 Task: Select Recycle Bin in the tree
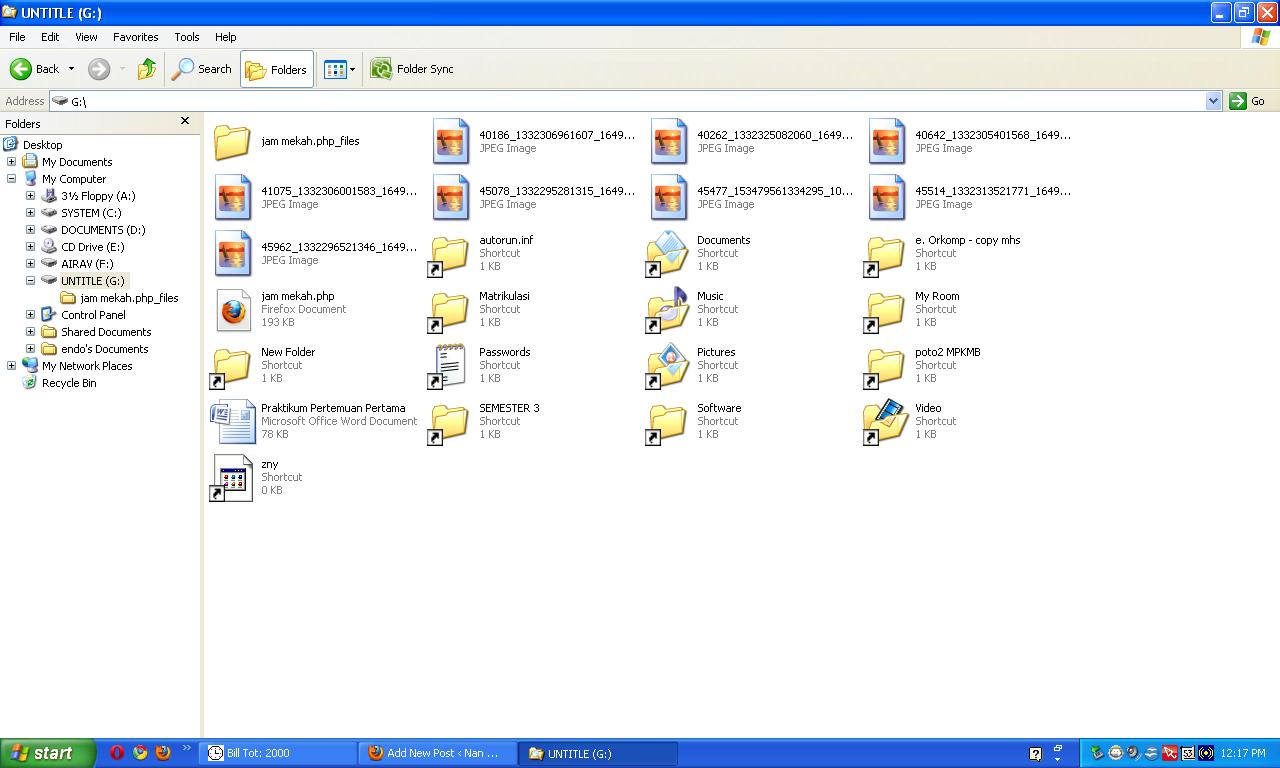tap(69, 383)
